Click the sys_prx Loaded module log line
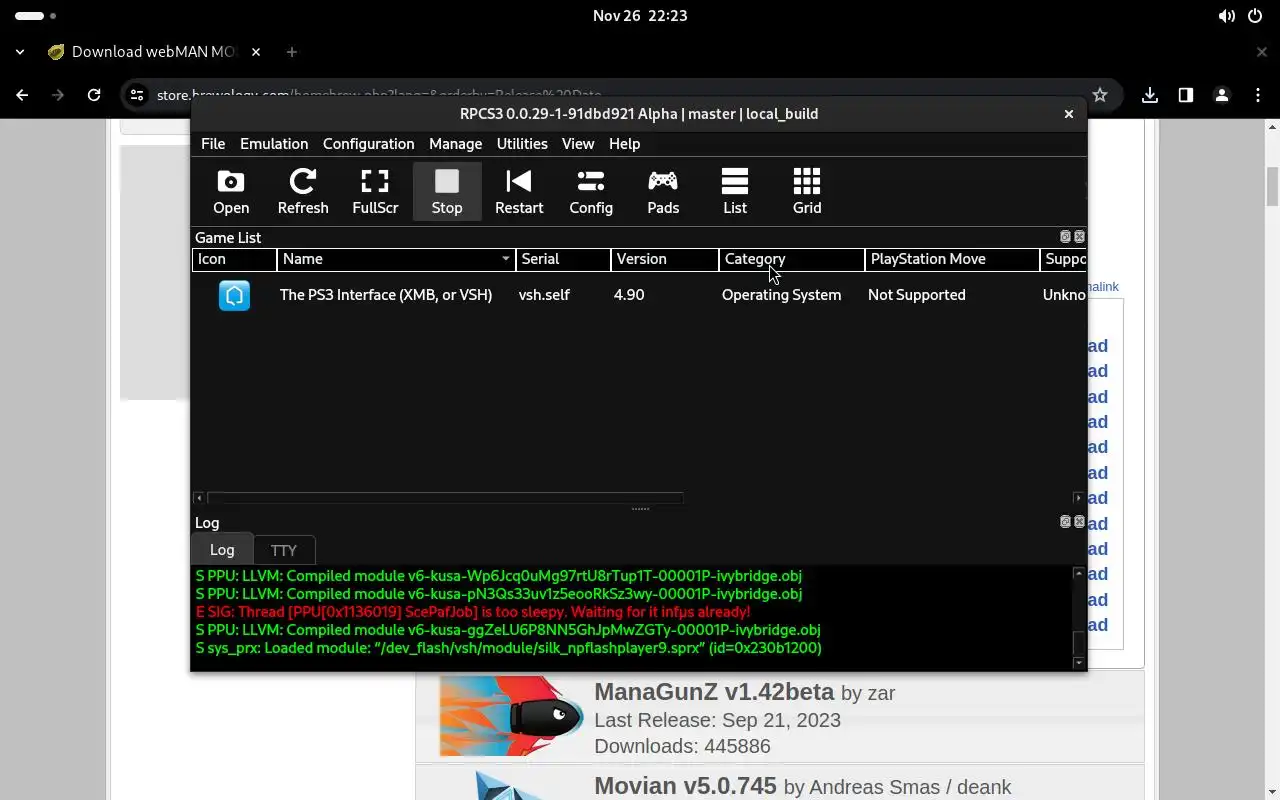The image size is (1280, 800). point(508,648)
